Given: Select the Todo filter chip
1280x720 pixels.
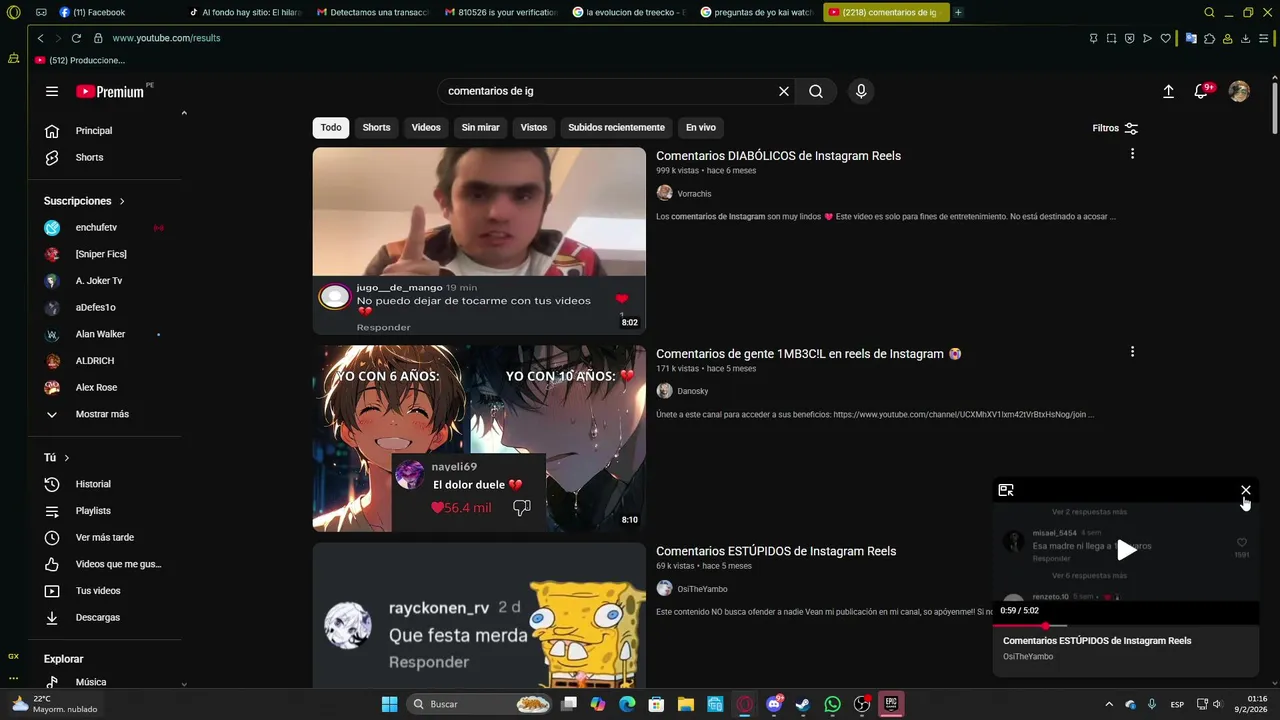Looking at the screenshot, I should 331,128.
